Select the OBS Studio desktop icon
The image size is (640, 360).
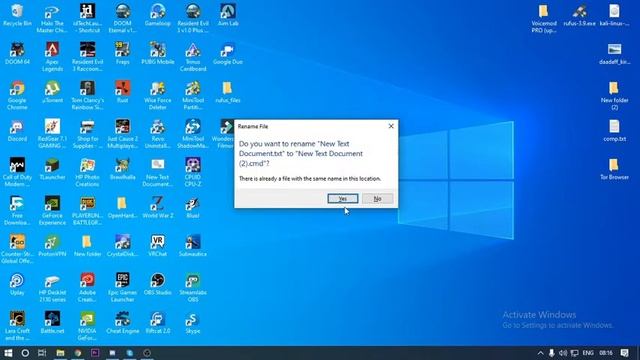(x=158, y=284)
